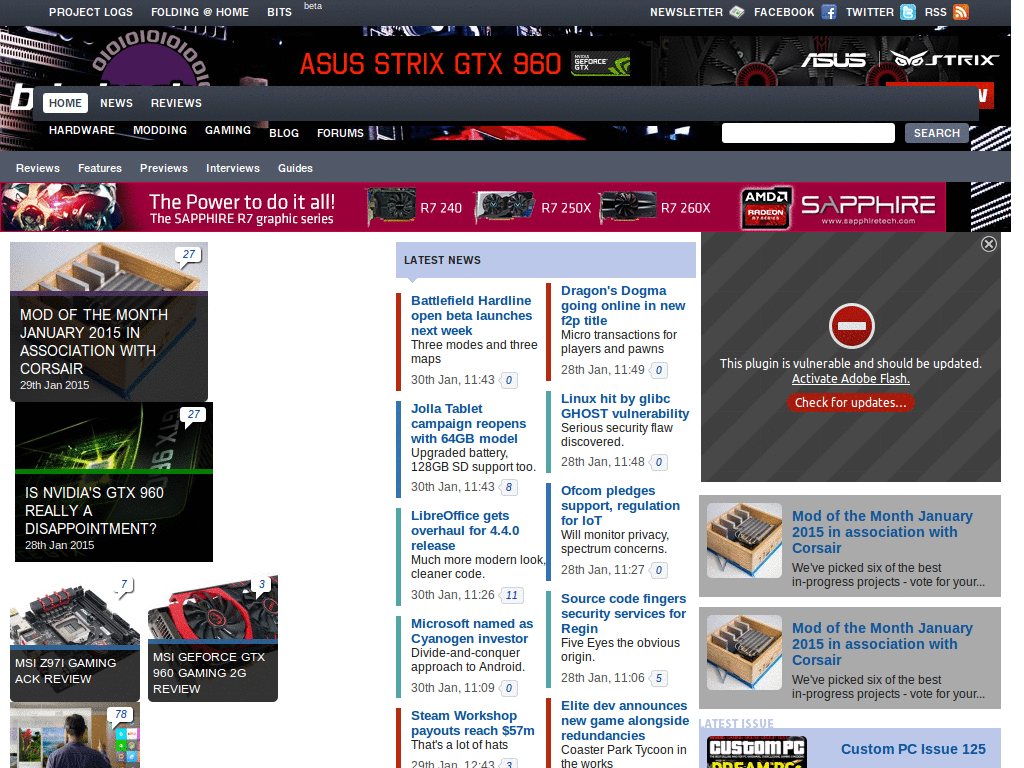The image size is (1024, 768).
Task: Open the Reviews submenu item
Action: coord(38,168)
